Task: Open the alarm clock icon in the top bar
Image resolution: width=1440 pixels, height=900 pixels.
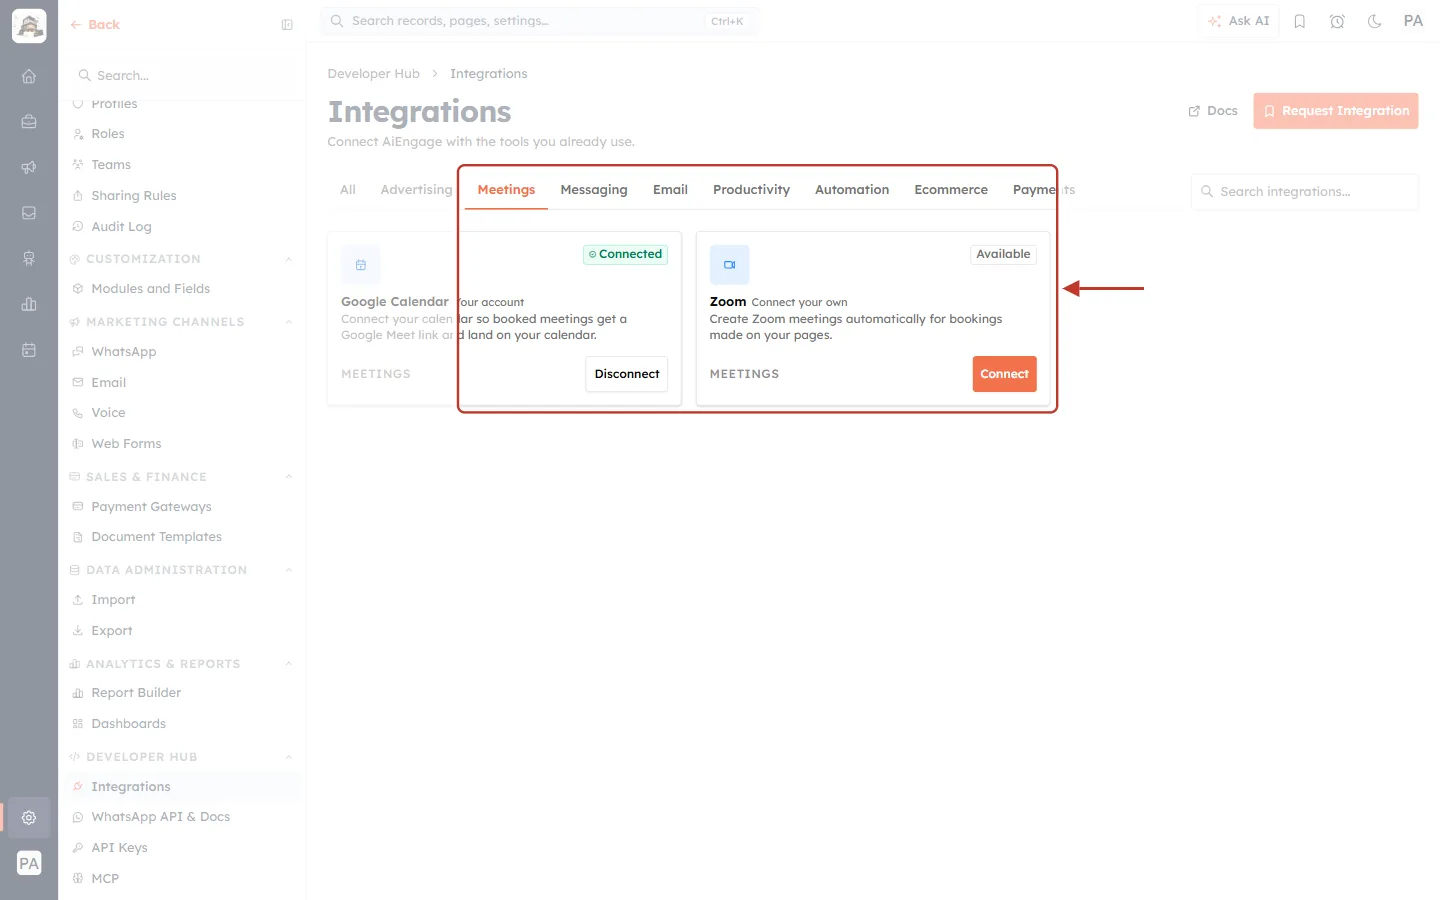Action: pos(1337,21)
